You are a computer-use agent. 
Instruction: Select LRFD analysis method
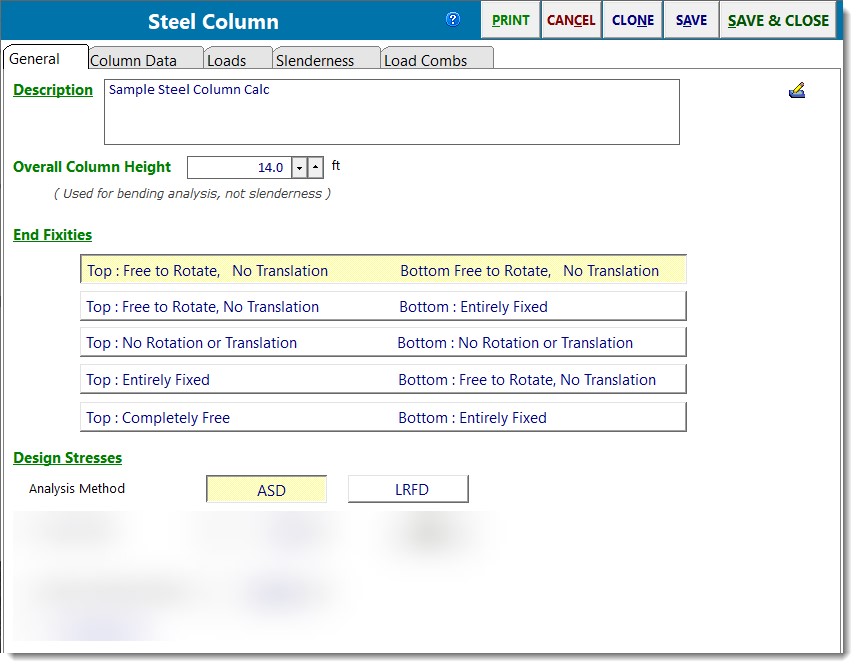[x=408, y=490]
